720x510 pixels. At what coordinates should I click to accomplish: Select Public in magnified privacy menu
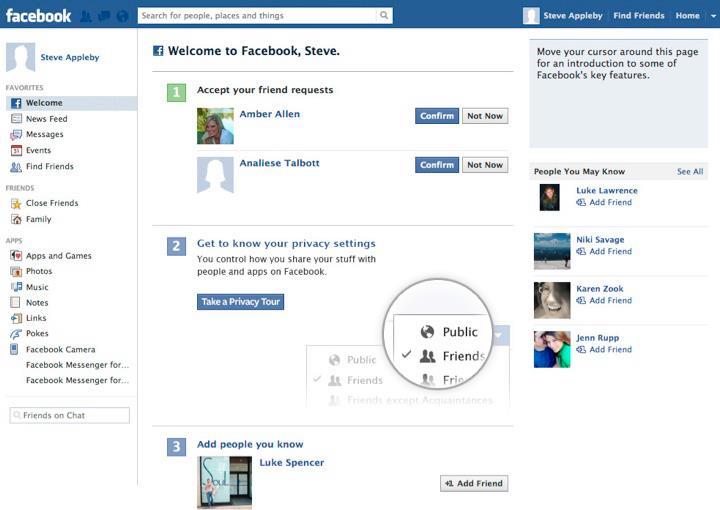(x=450, y=332)
